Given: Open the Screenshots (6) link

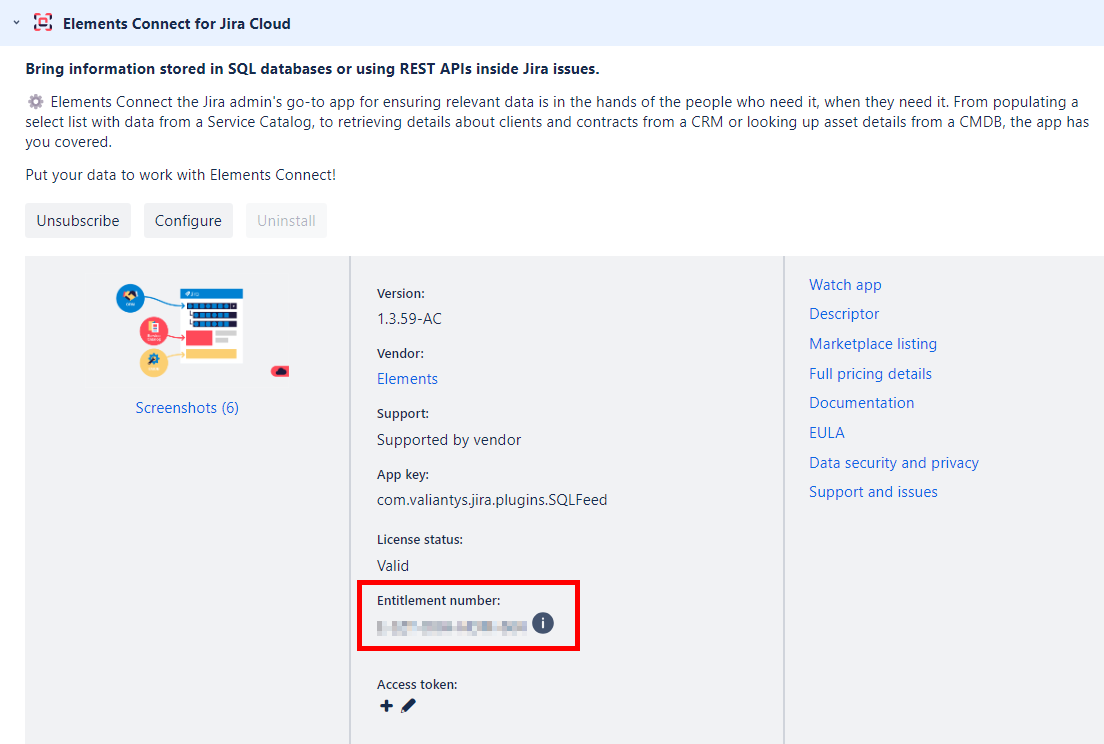Looking at the screenshot, I should click(x=187, y=408).
